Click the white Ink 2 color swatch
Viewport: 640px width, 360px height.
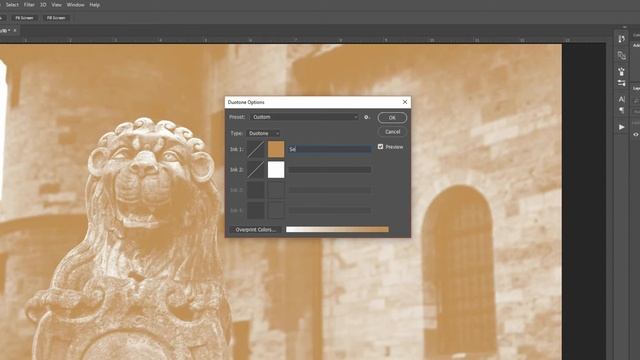coord(276,169)
